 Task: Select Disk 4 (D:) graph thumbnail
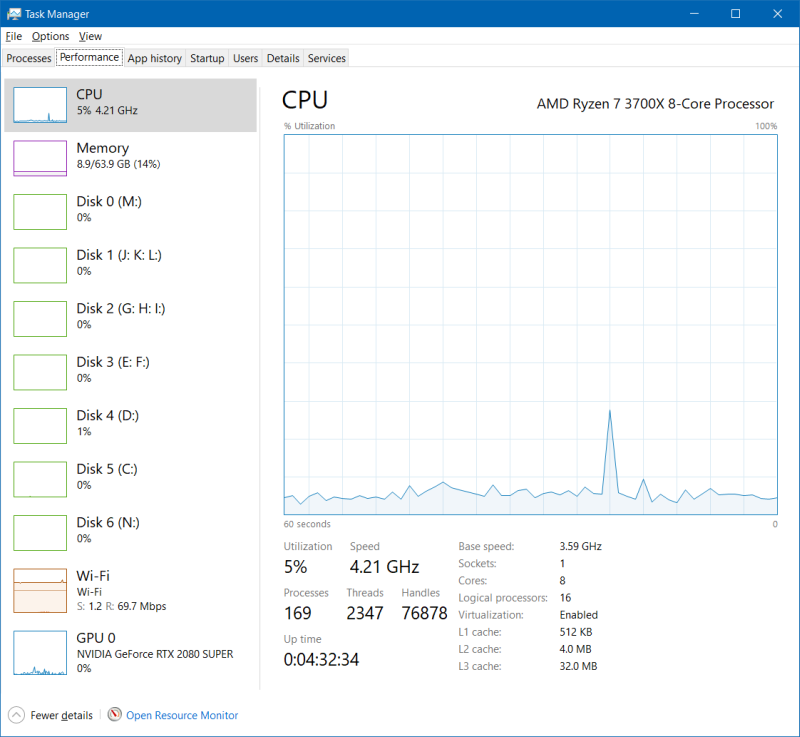pyautogui.click(x=40, y=426)
